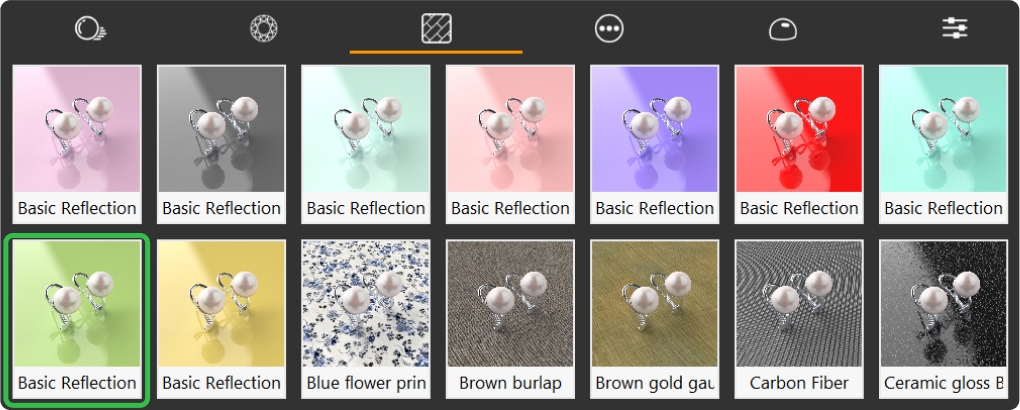The height and width of the screenshot is (410, 1020).
Task: Choose the gray Basic Reflection thumbnail
Action: (221, 144)
